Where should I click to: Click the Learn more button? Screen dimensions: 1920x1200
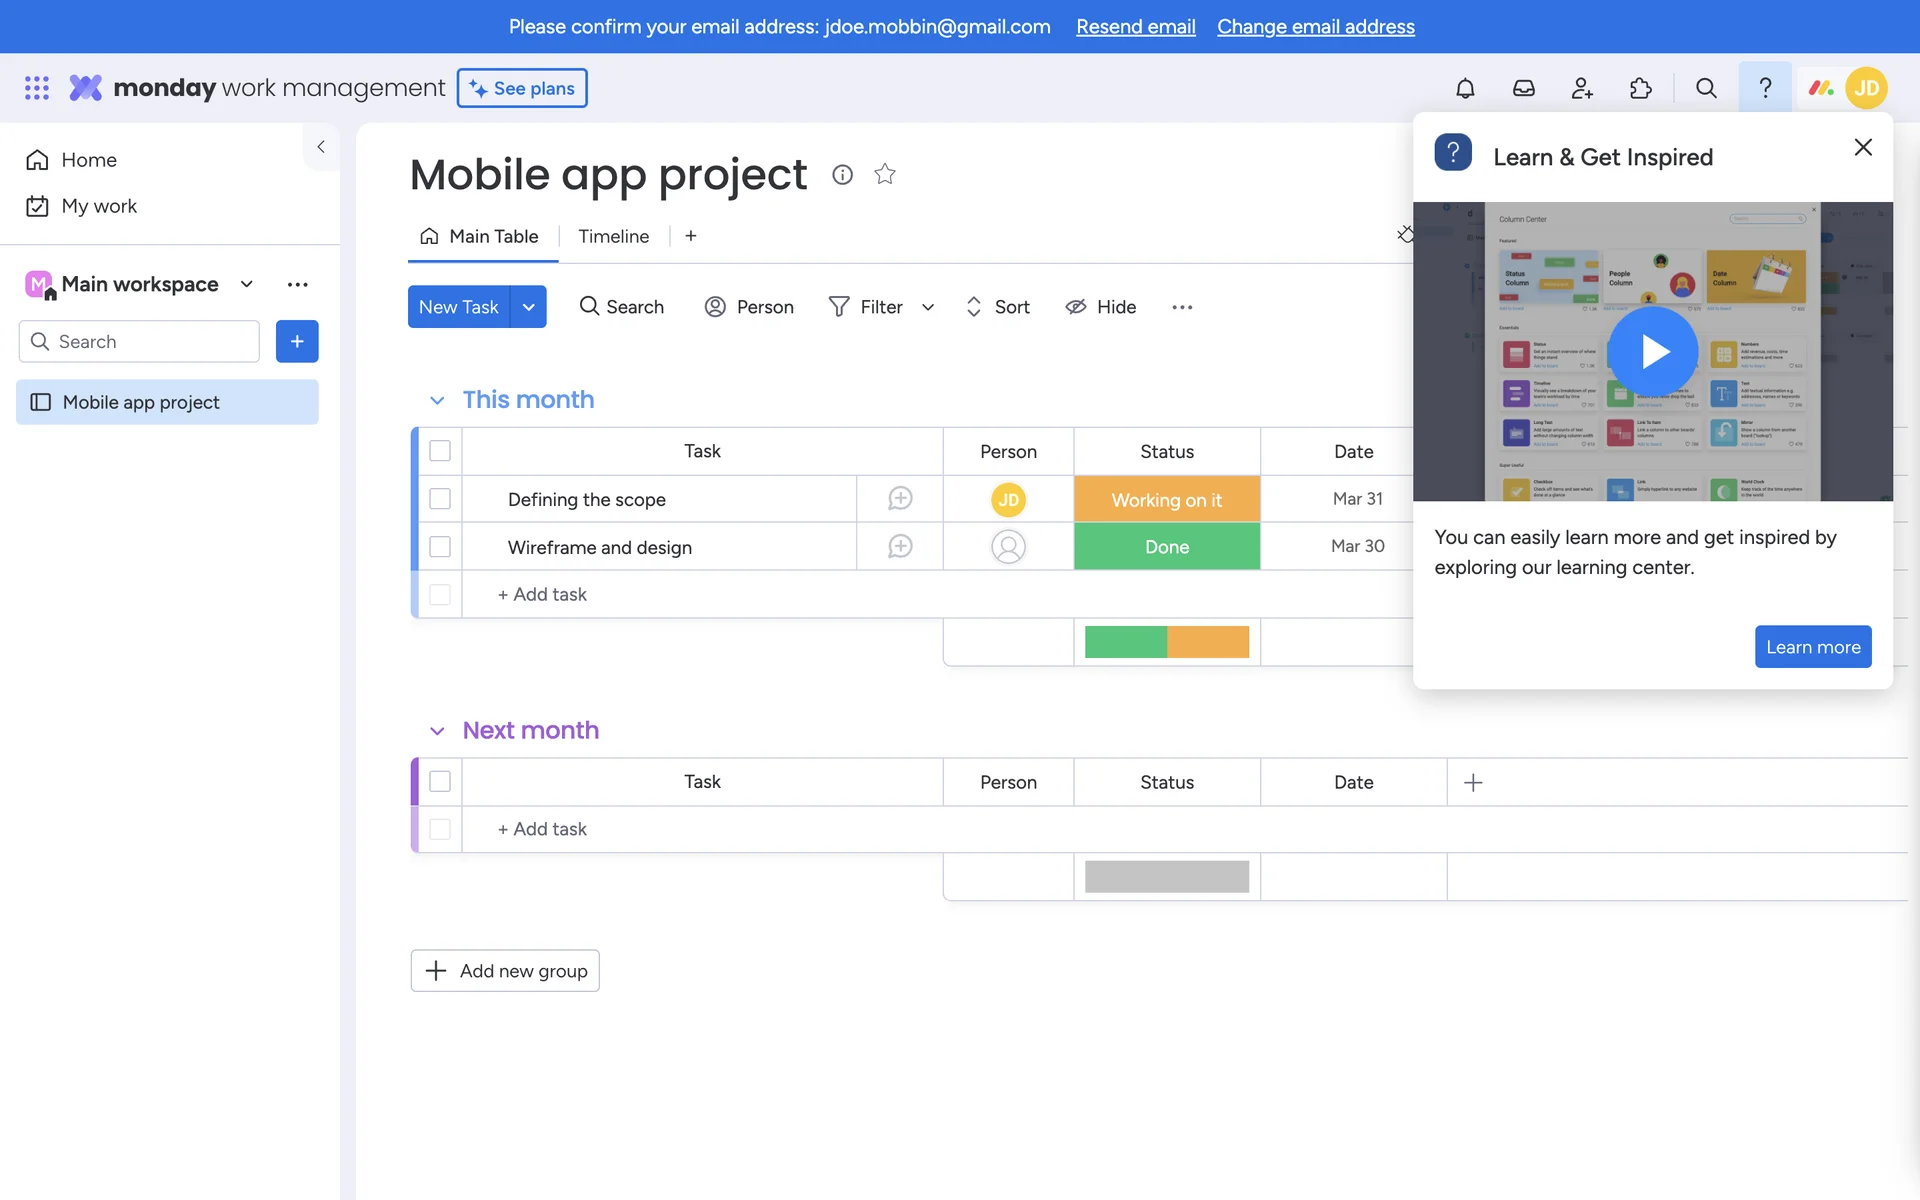tap(1812, 647)
